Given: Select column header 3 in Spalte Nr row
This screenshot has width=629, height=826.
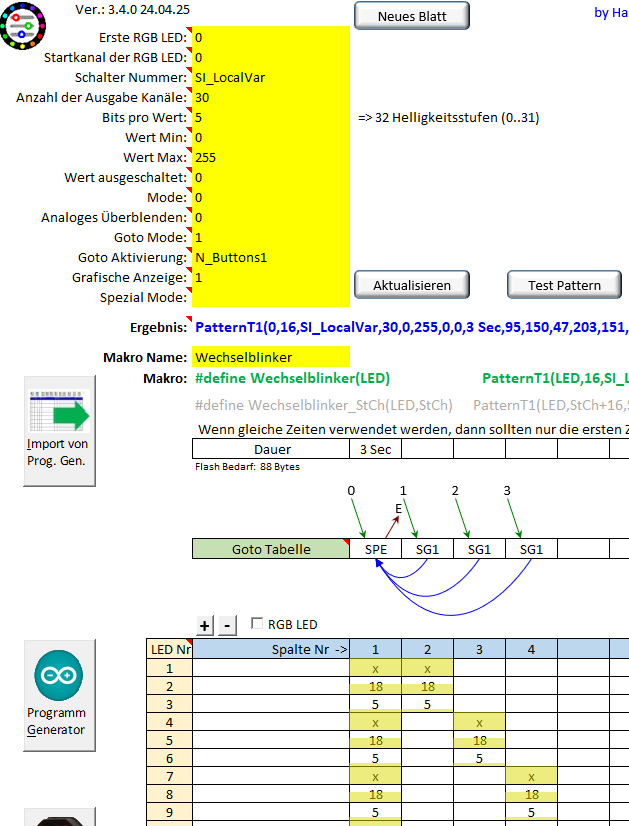Looking at the screenshot, I should pos(479,649).
